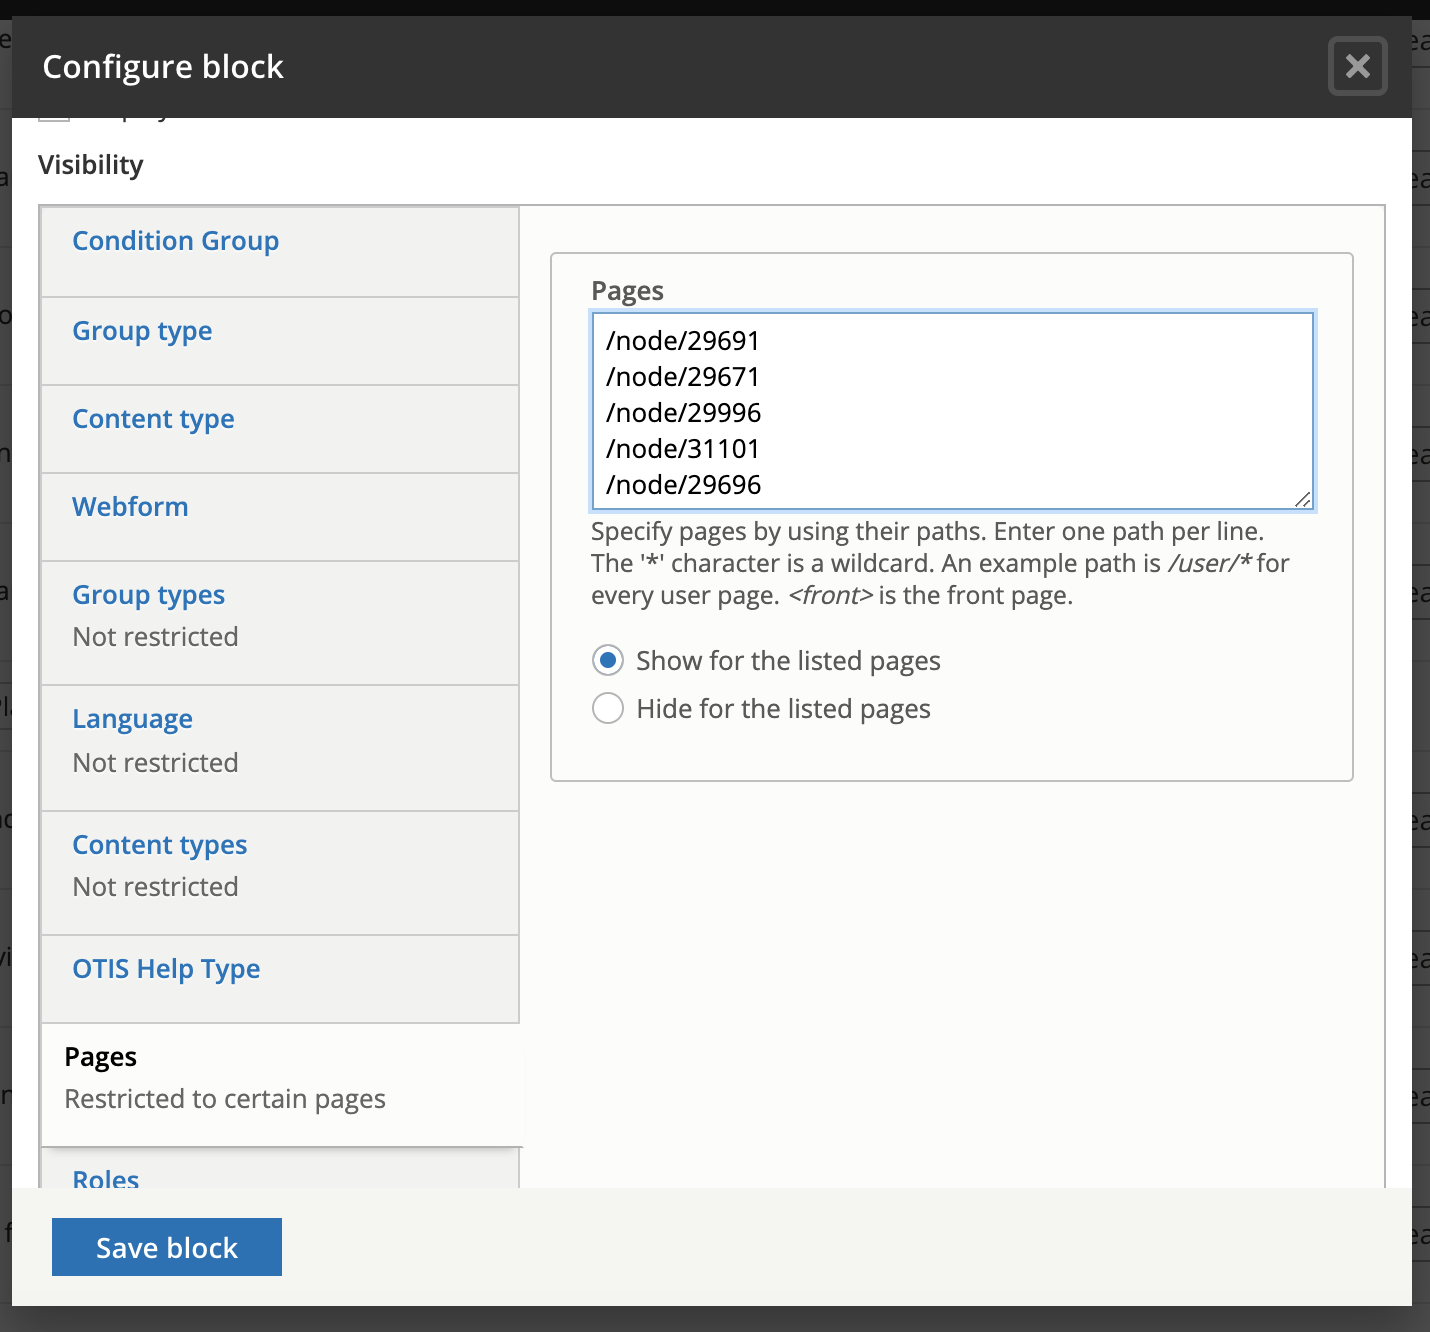The width and height of the screenshot is (1430, 1332).
Task: Close the Configure block dialog
Action: coord(1357,66)
